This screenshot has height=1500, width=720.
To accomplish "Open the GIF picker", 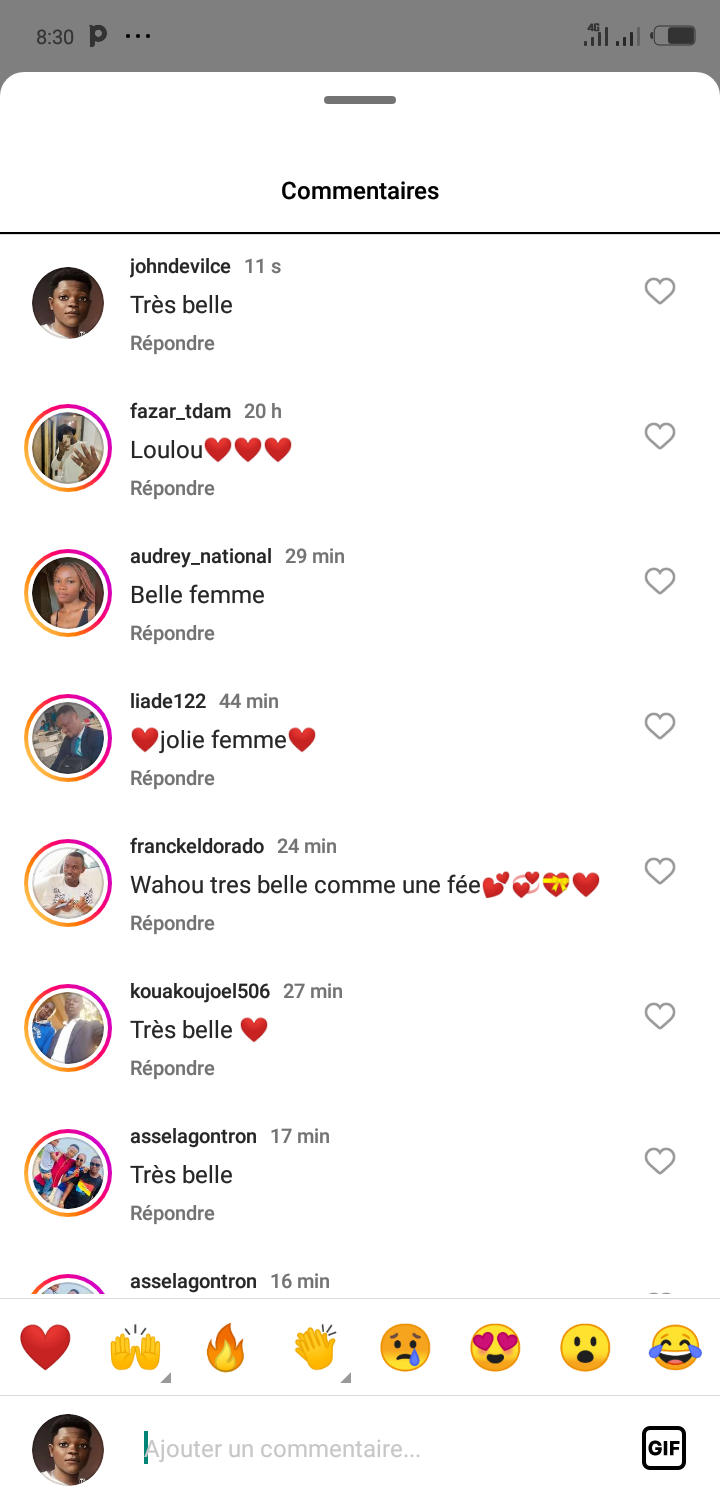I will click(x=664, y=1448).
